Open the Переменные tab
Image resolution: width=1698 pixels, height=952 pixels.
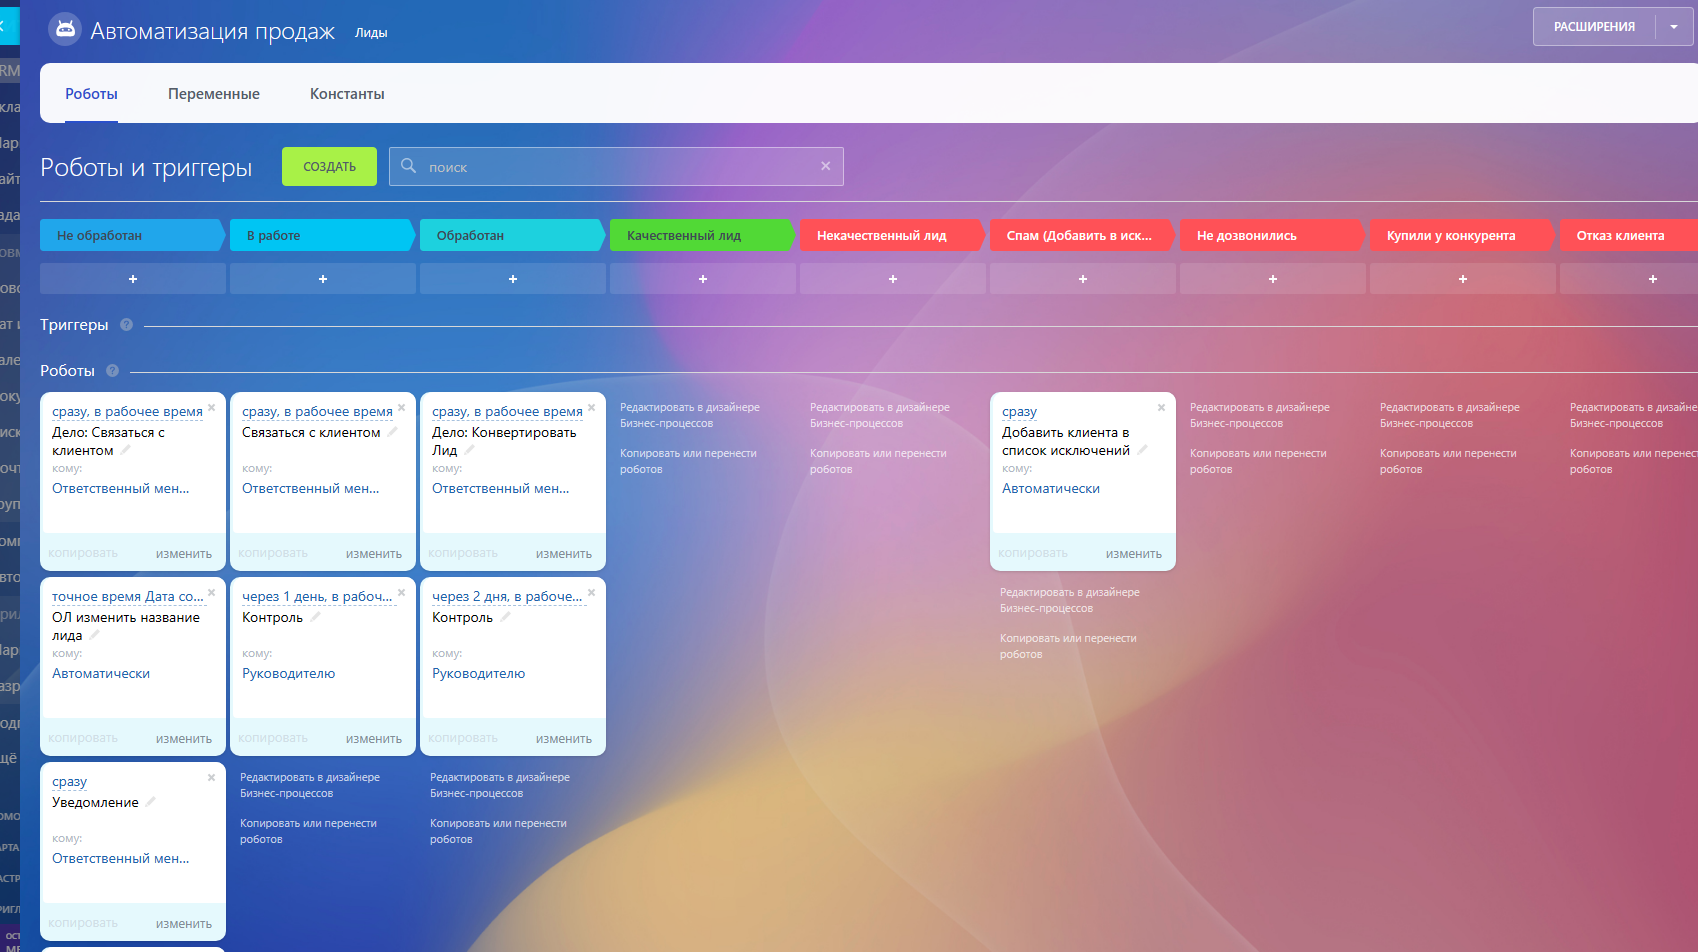point(214,94)
